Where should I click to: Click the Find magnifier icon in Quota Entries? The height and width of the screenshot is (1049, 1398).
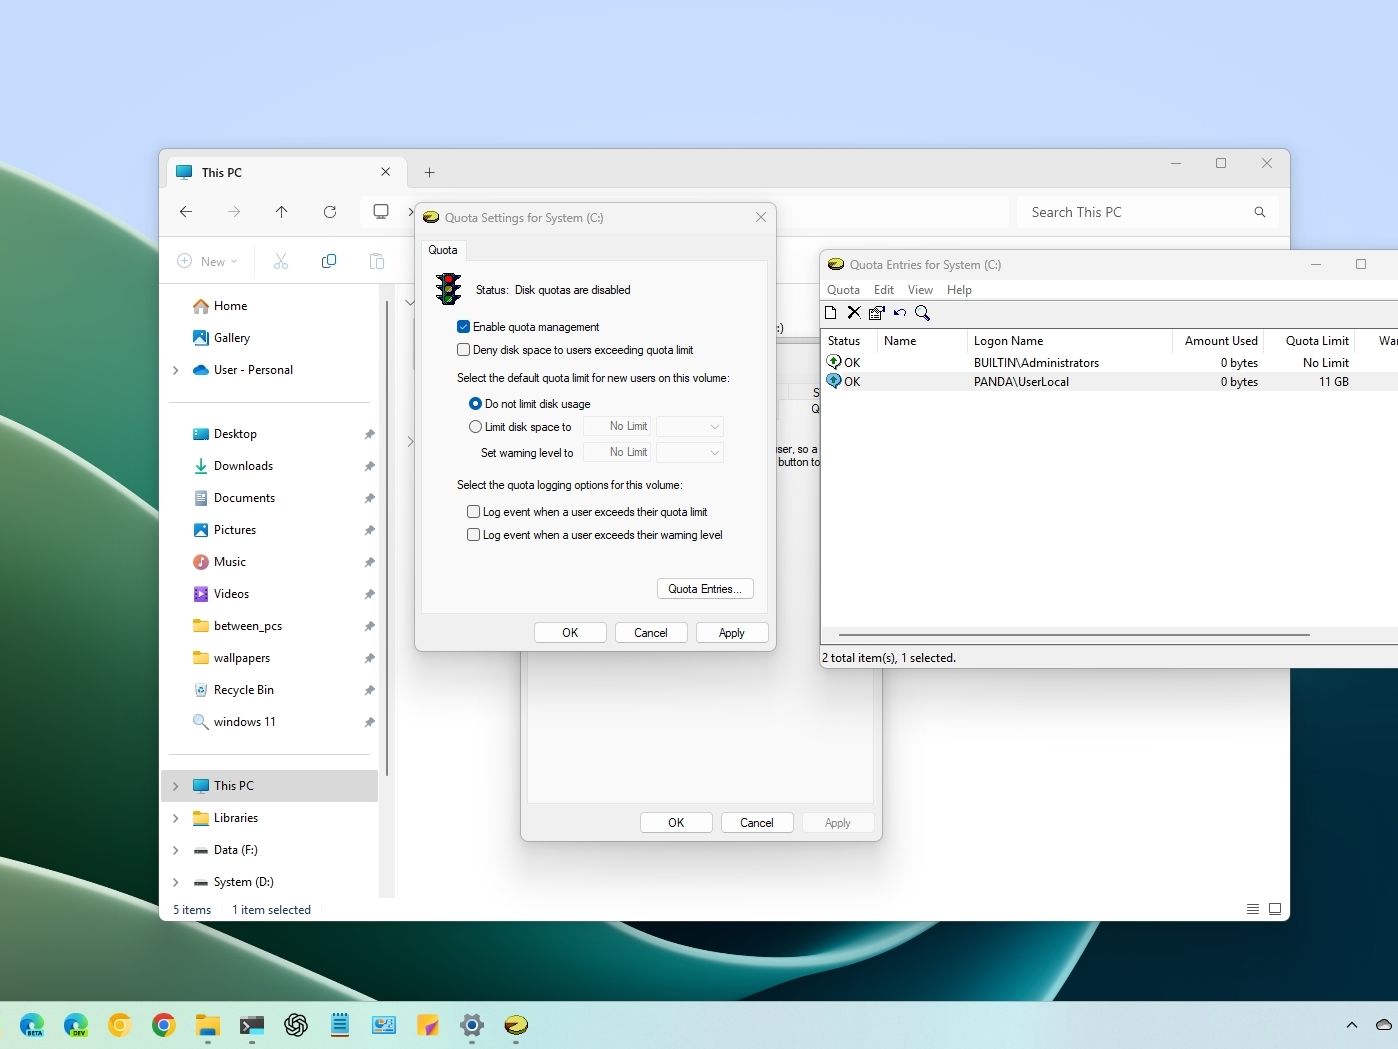click(923, 313)
